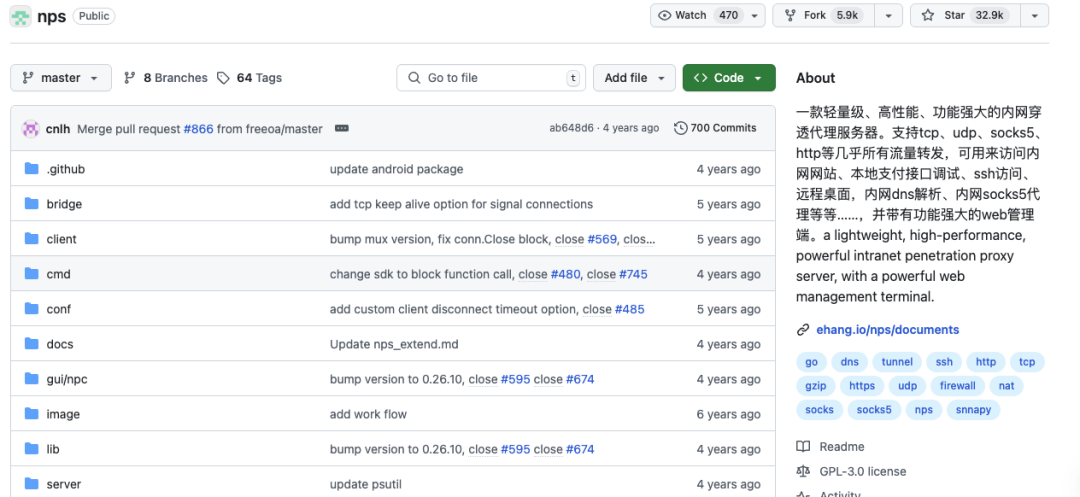Click the docs folder icon

pos(31,344)
